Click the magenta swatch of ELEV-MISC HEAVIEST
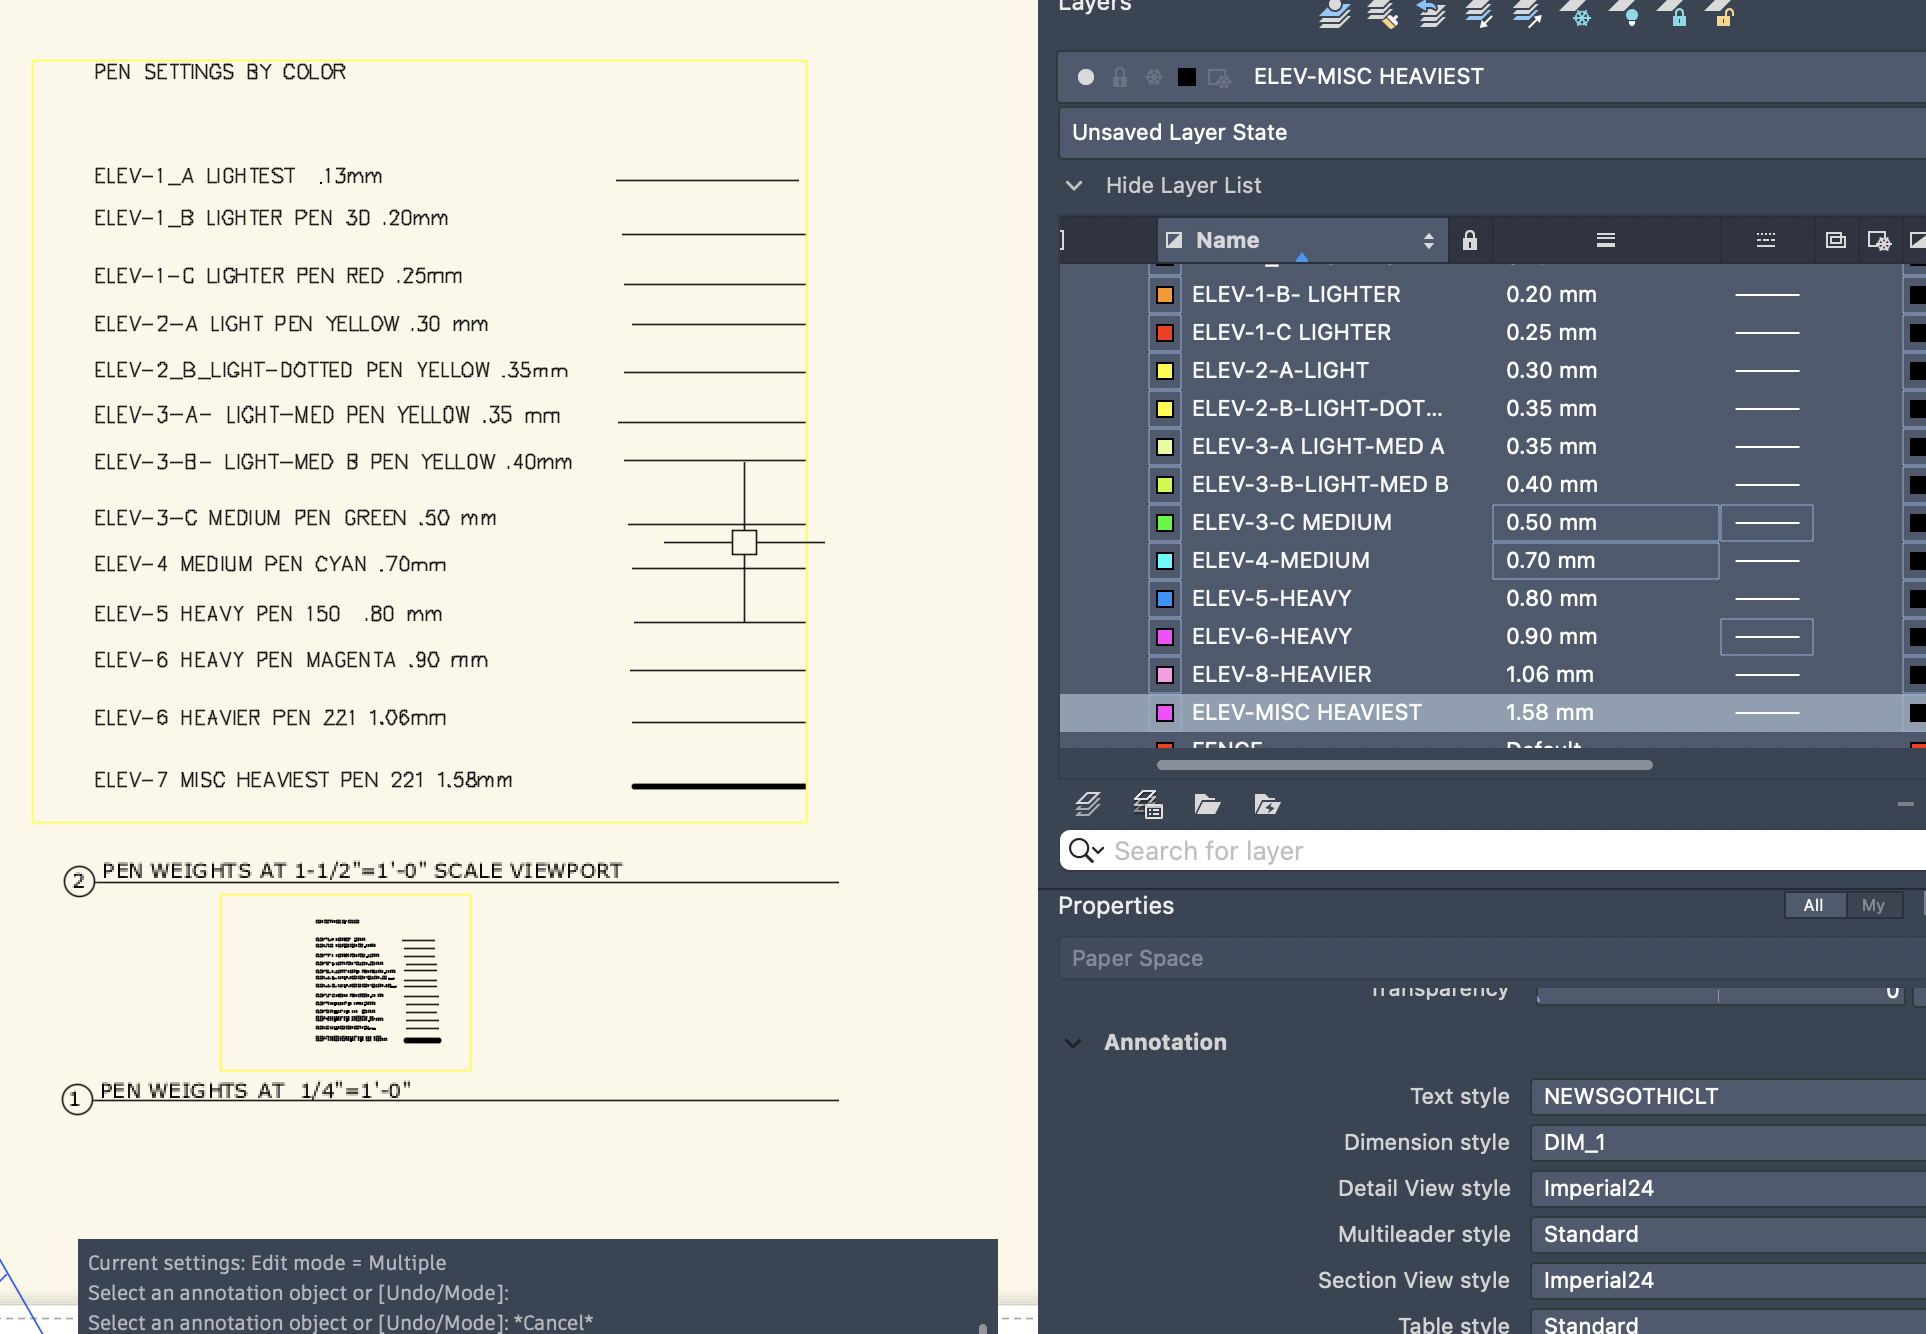The width and height of the screenshot is (1926, 1334). [x=1165, y=713]
